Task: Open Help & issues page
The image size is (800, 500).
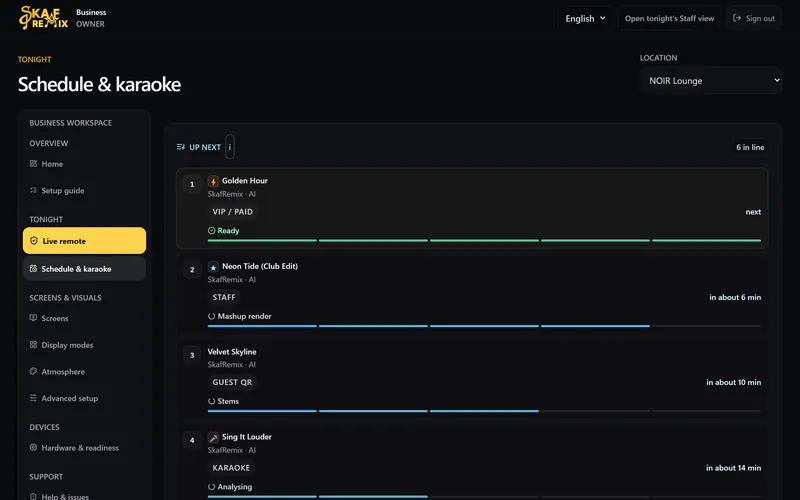Action: 84,496
